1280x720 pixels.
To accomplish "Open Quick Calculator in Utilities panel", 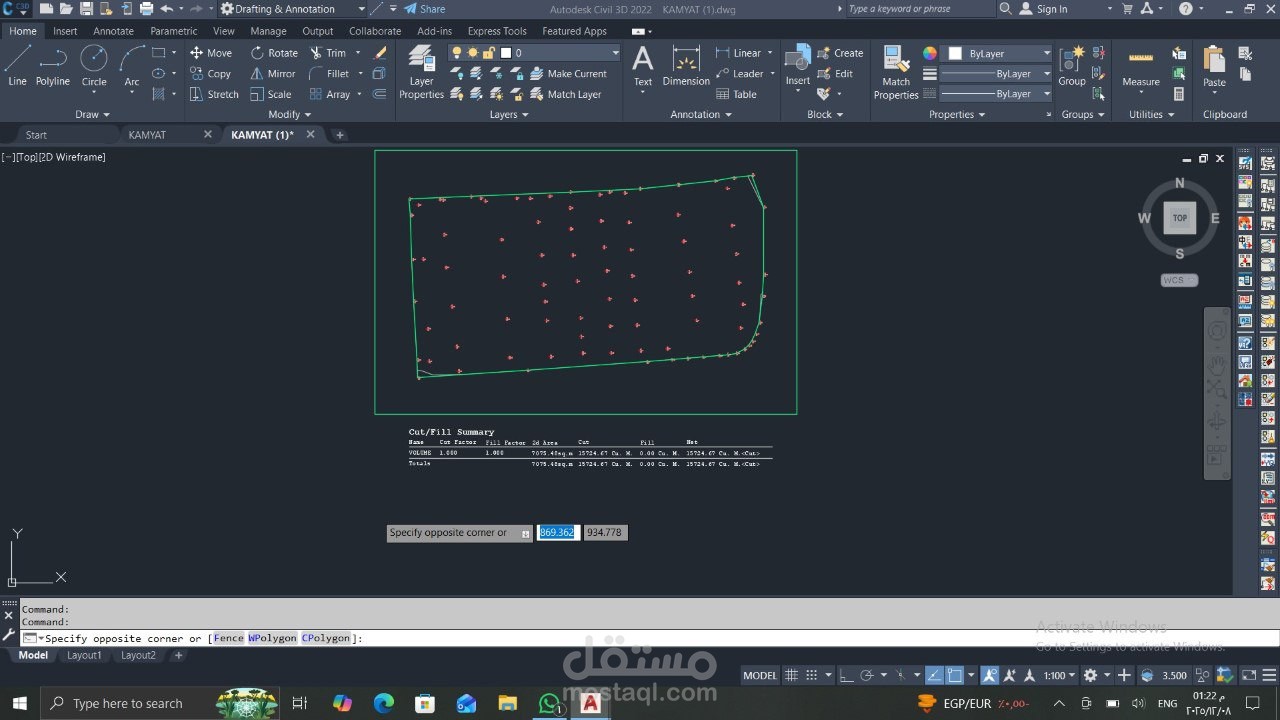I will pos(1179,94).
